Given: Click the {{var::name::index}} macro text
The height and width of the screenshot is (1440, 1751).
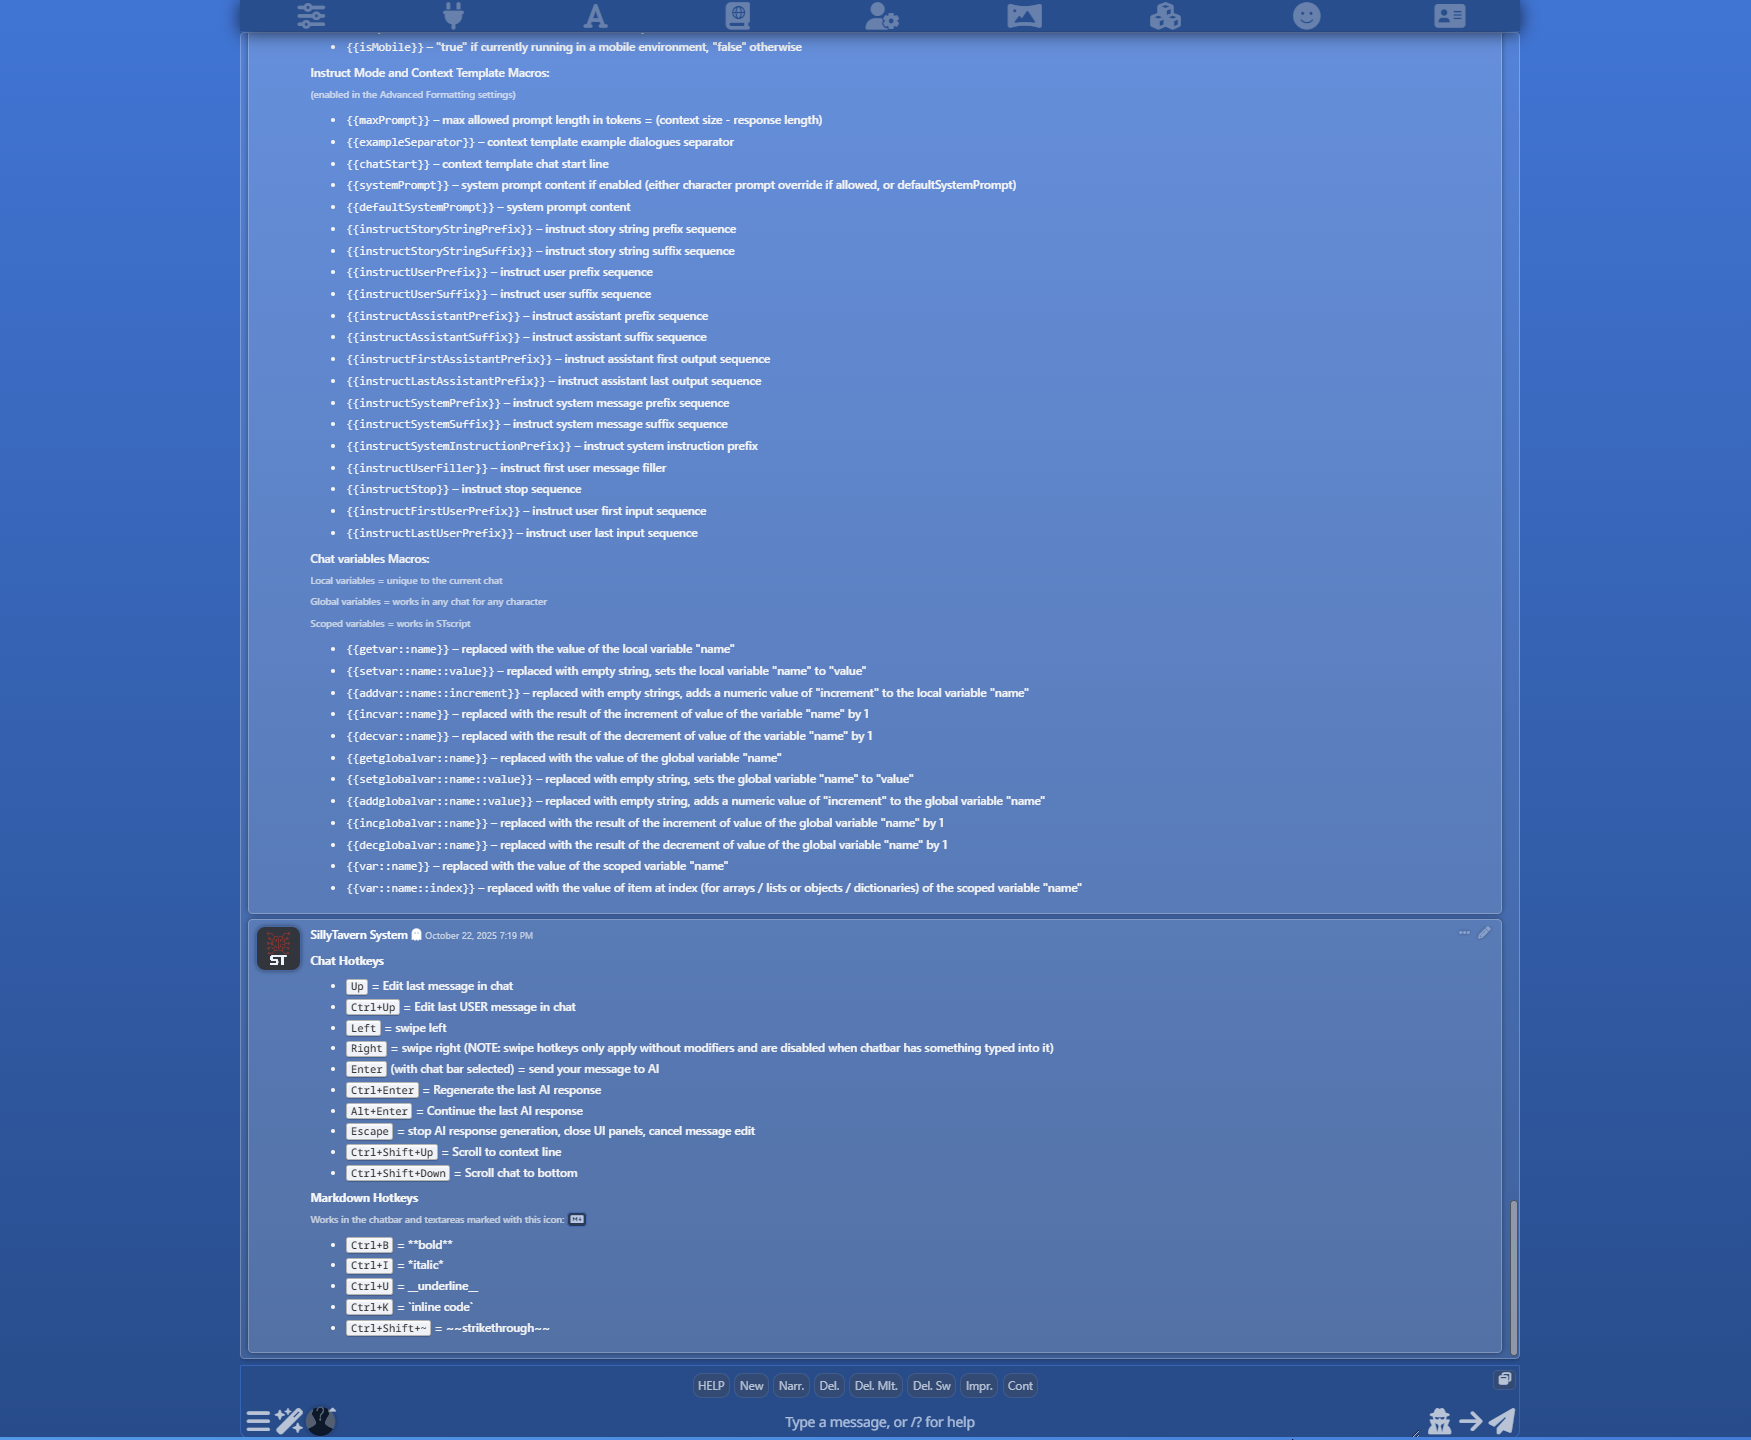Looking at the screenshot, I should click(411, 888).
